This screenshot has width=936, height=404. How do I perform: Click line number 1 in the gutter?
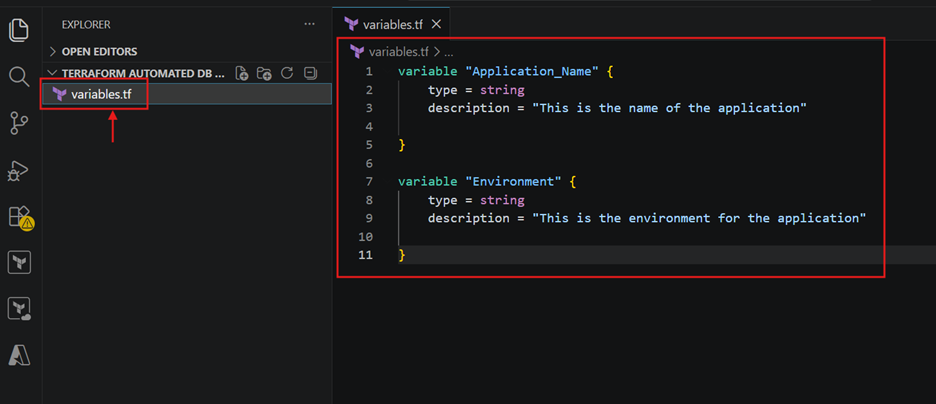pyautogui.click(x=368, y=72)
